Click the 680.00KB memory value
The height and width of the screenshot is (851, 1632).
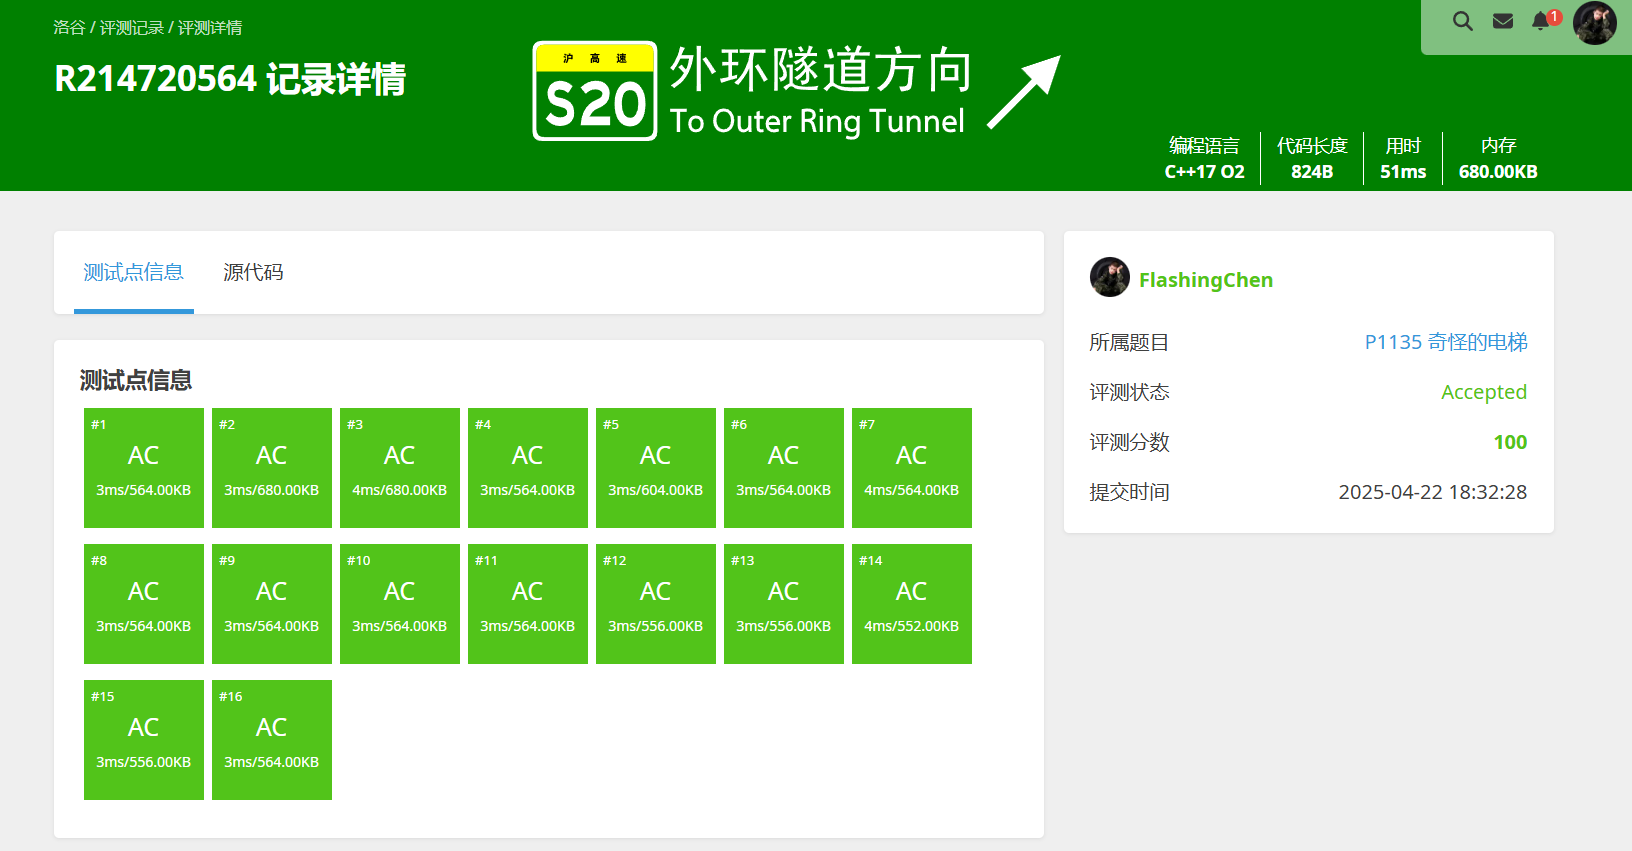click(1498, 172)
